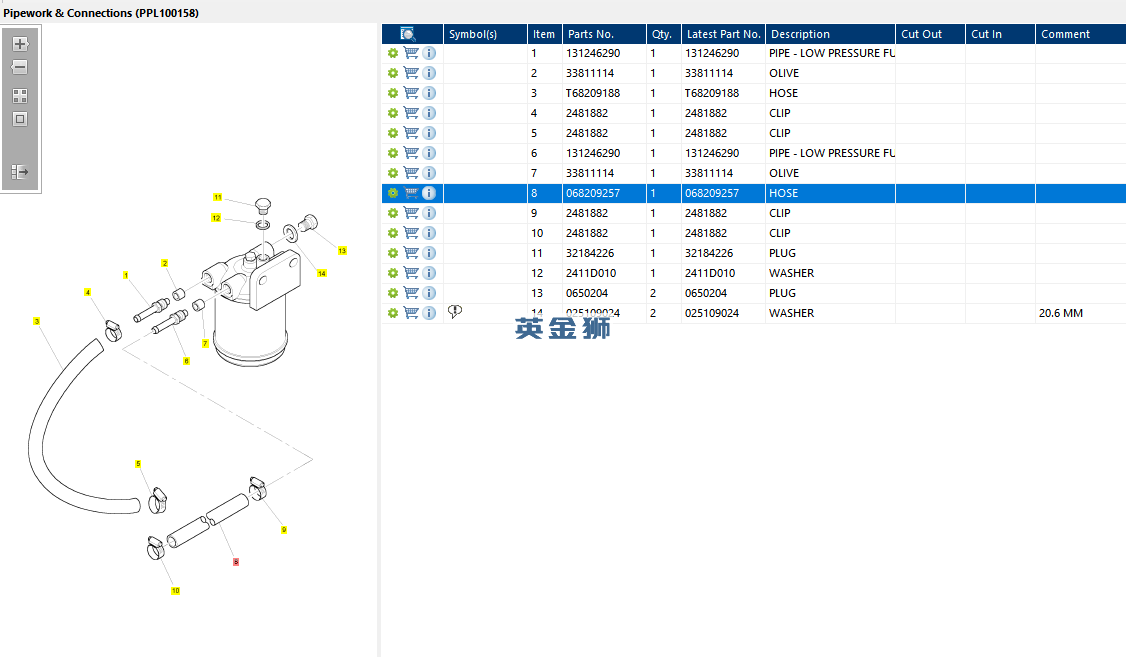Select callout 4 on the diagram

[88, 292]
